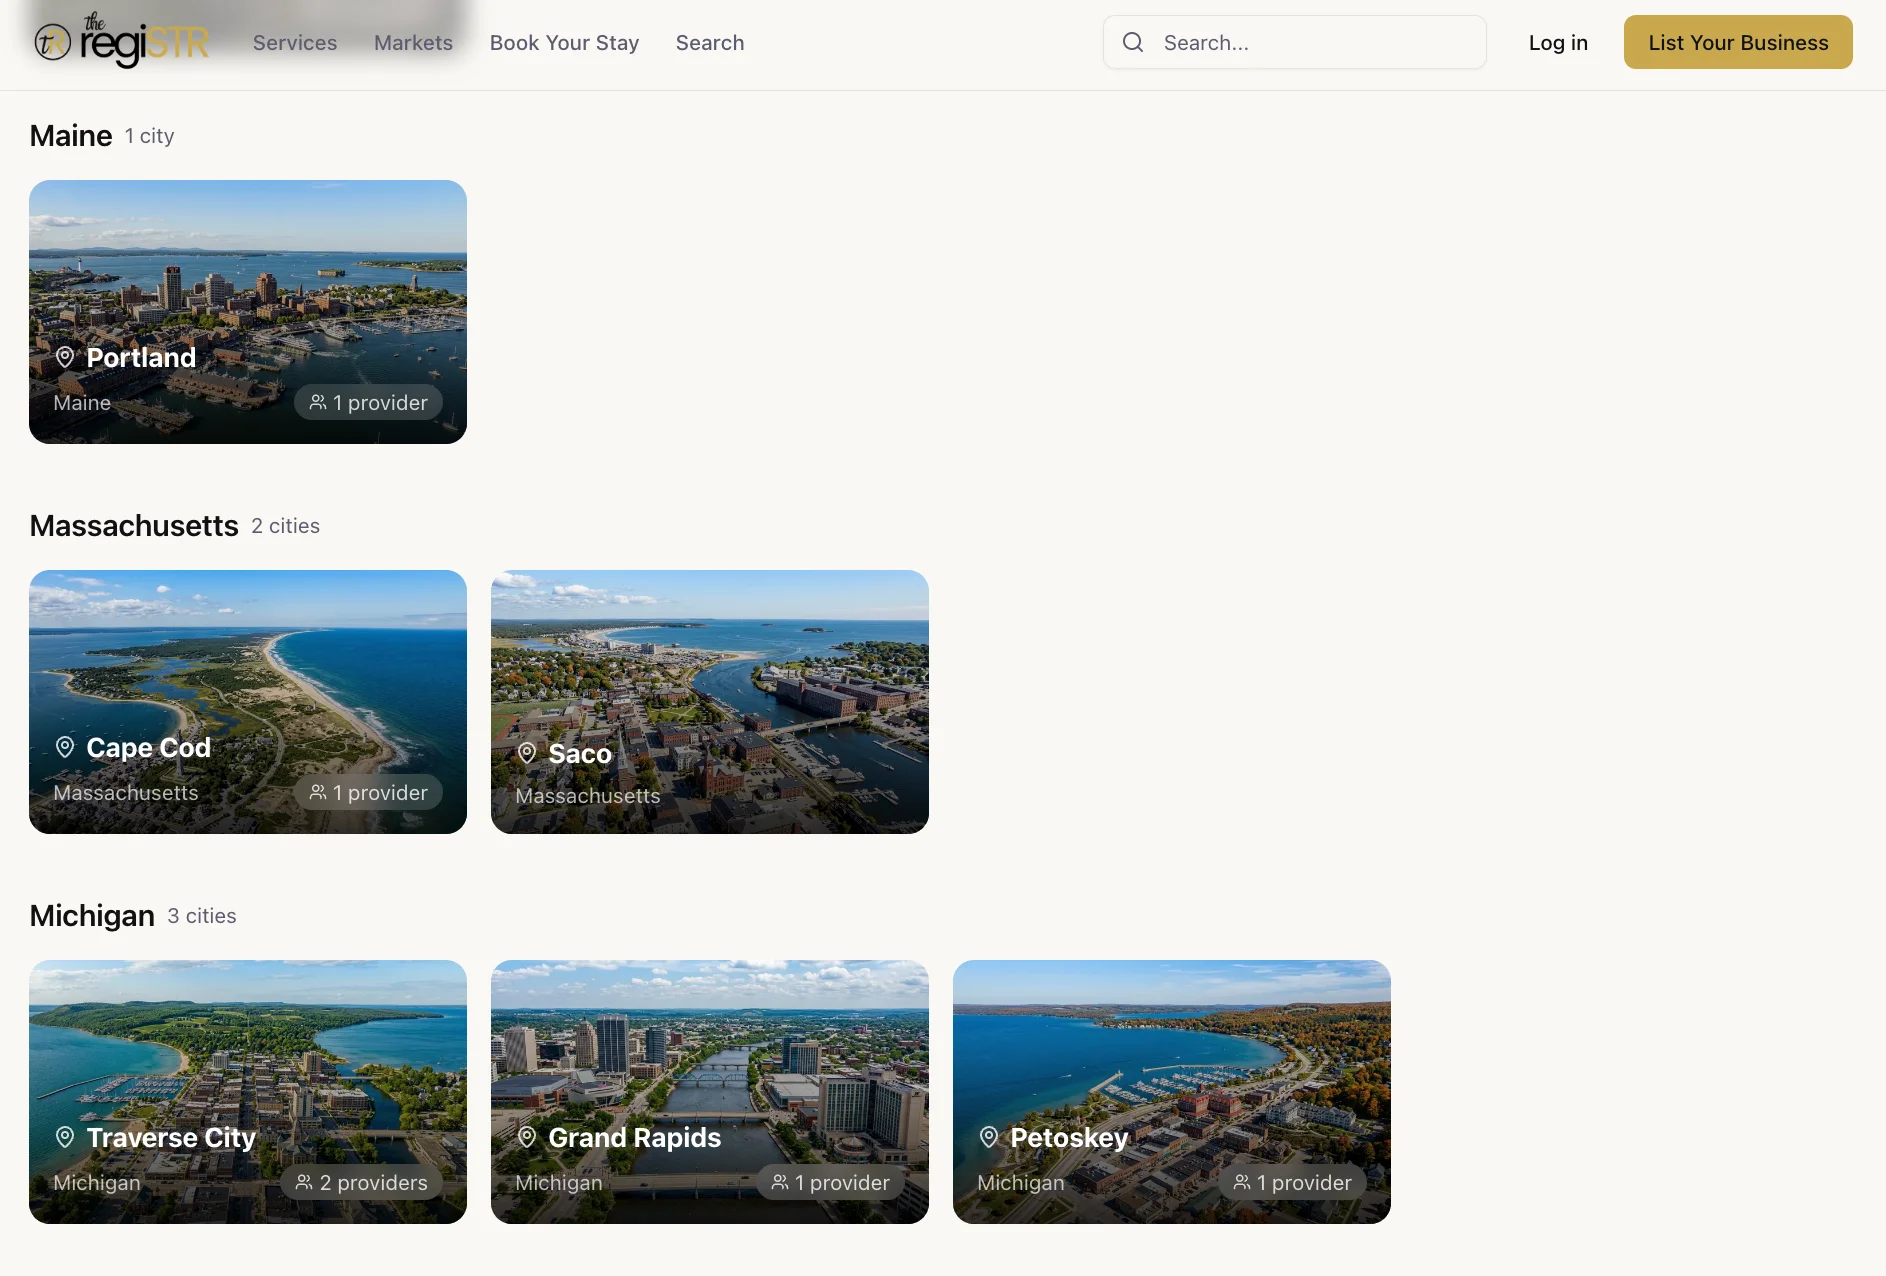The image size is (1886, 1276).
Task: Focus the Search input field
Action: tap(1295, 42)
